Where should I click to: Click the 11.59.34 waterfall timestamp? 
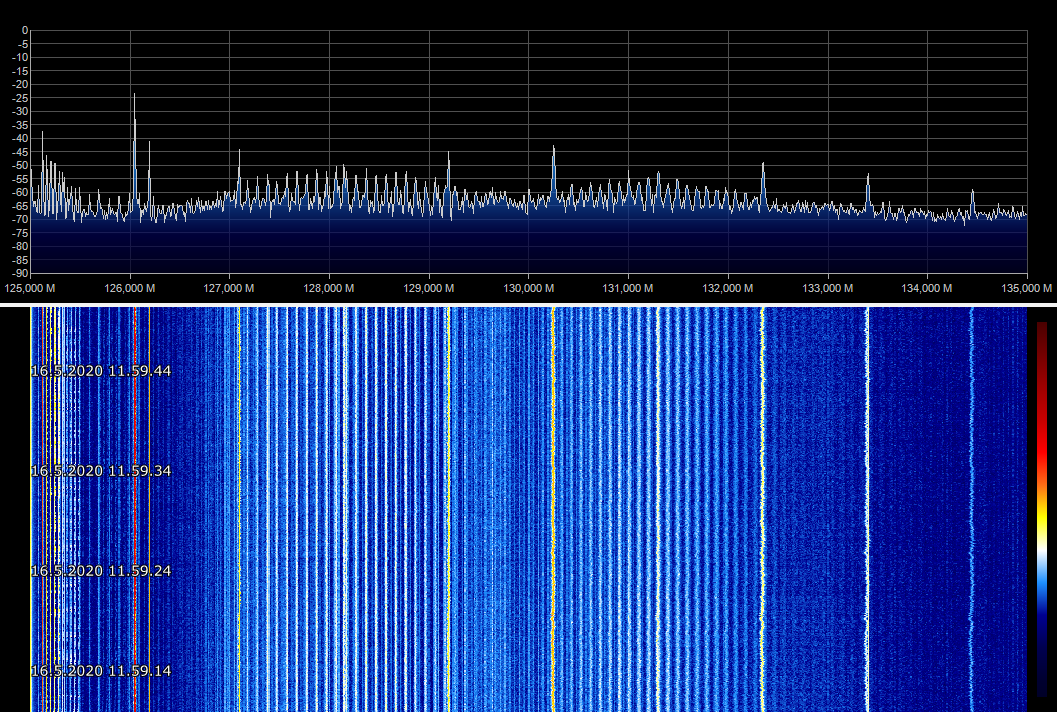101,471
